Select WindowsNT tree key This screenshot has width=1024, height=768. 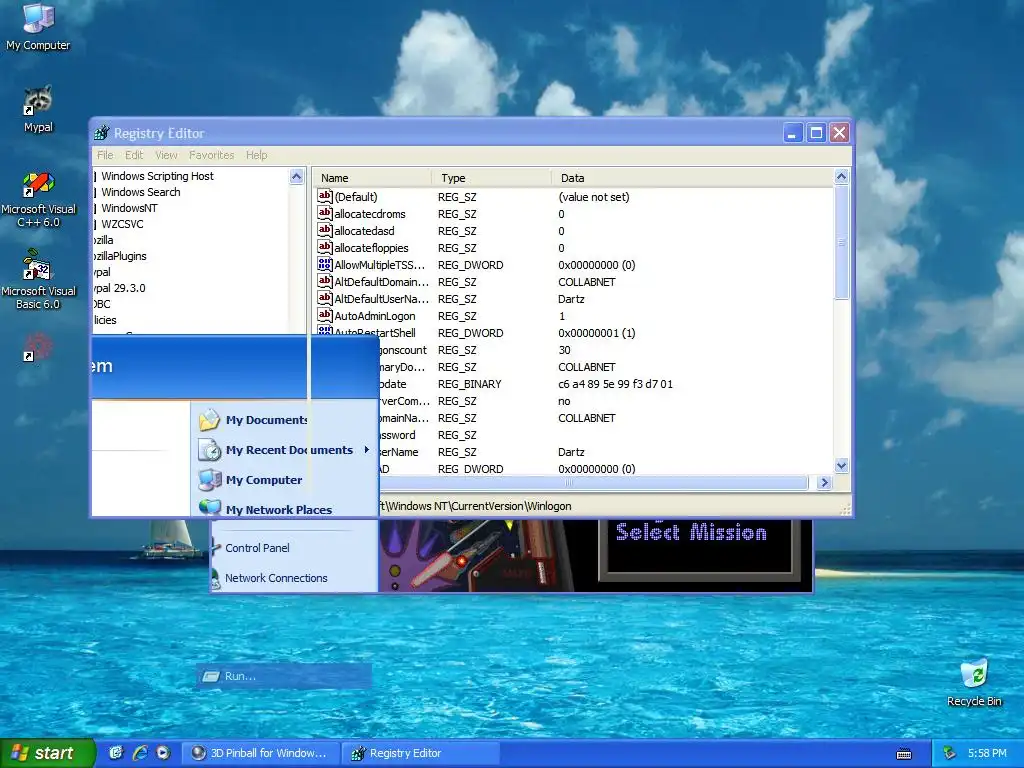[129, 208]
